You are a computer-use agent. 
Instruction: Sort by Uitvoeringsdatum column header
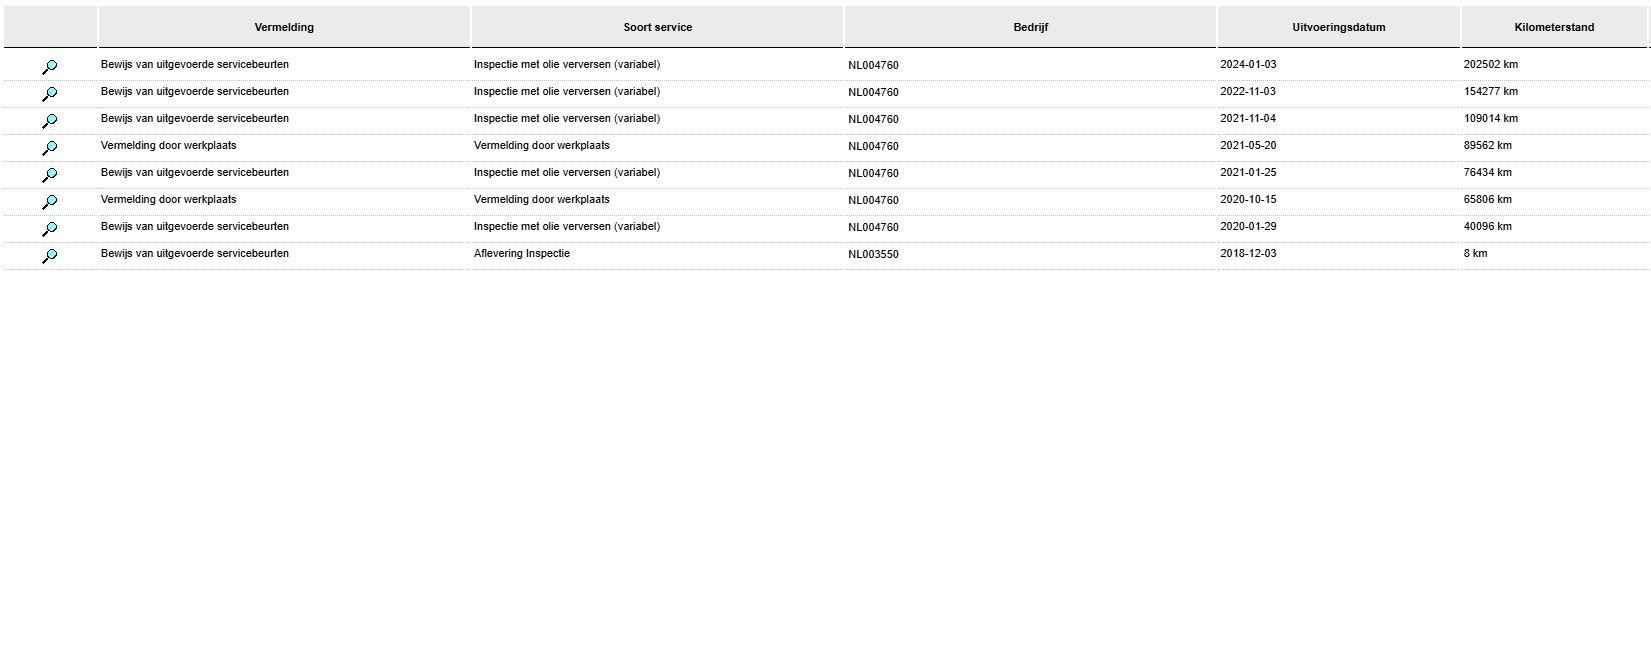(1338, 27)
